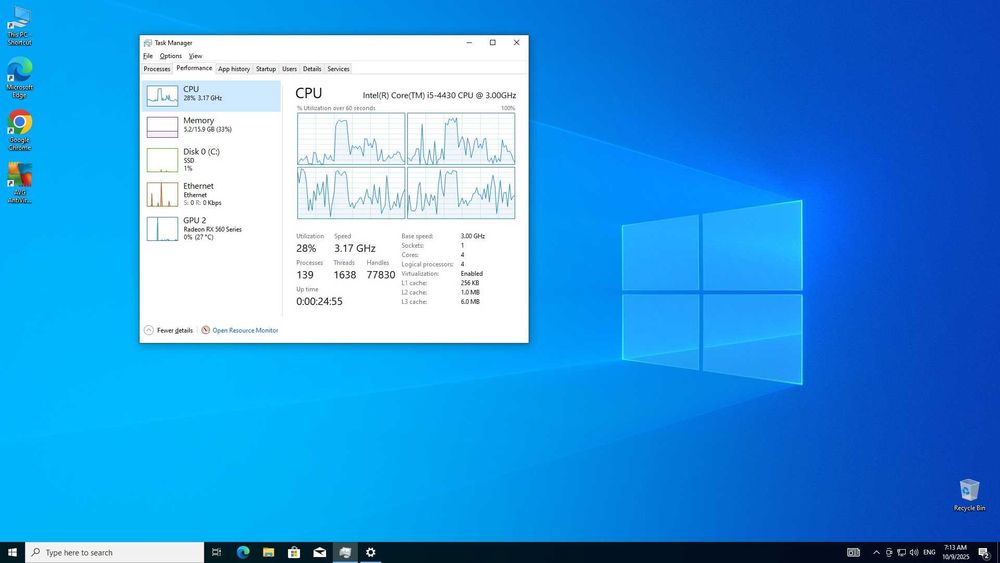Click the third CPU core graph, bottom left
This screenshot has height=563, width=1000.
pos(351,193)
